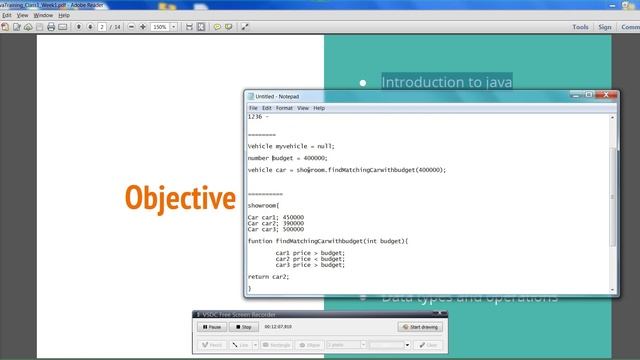Click the save file icon in Adobe Reader toolbar
640x360 pixels.
coord(40,27)
